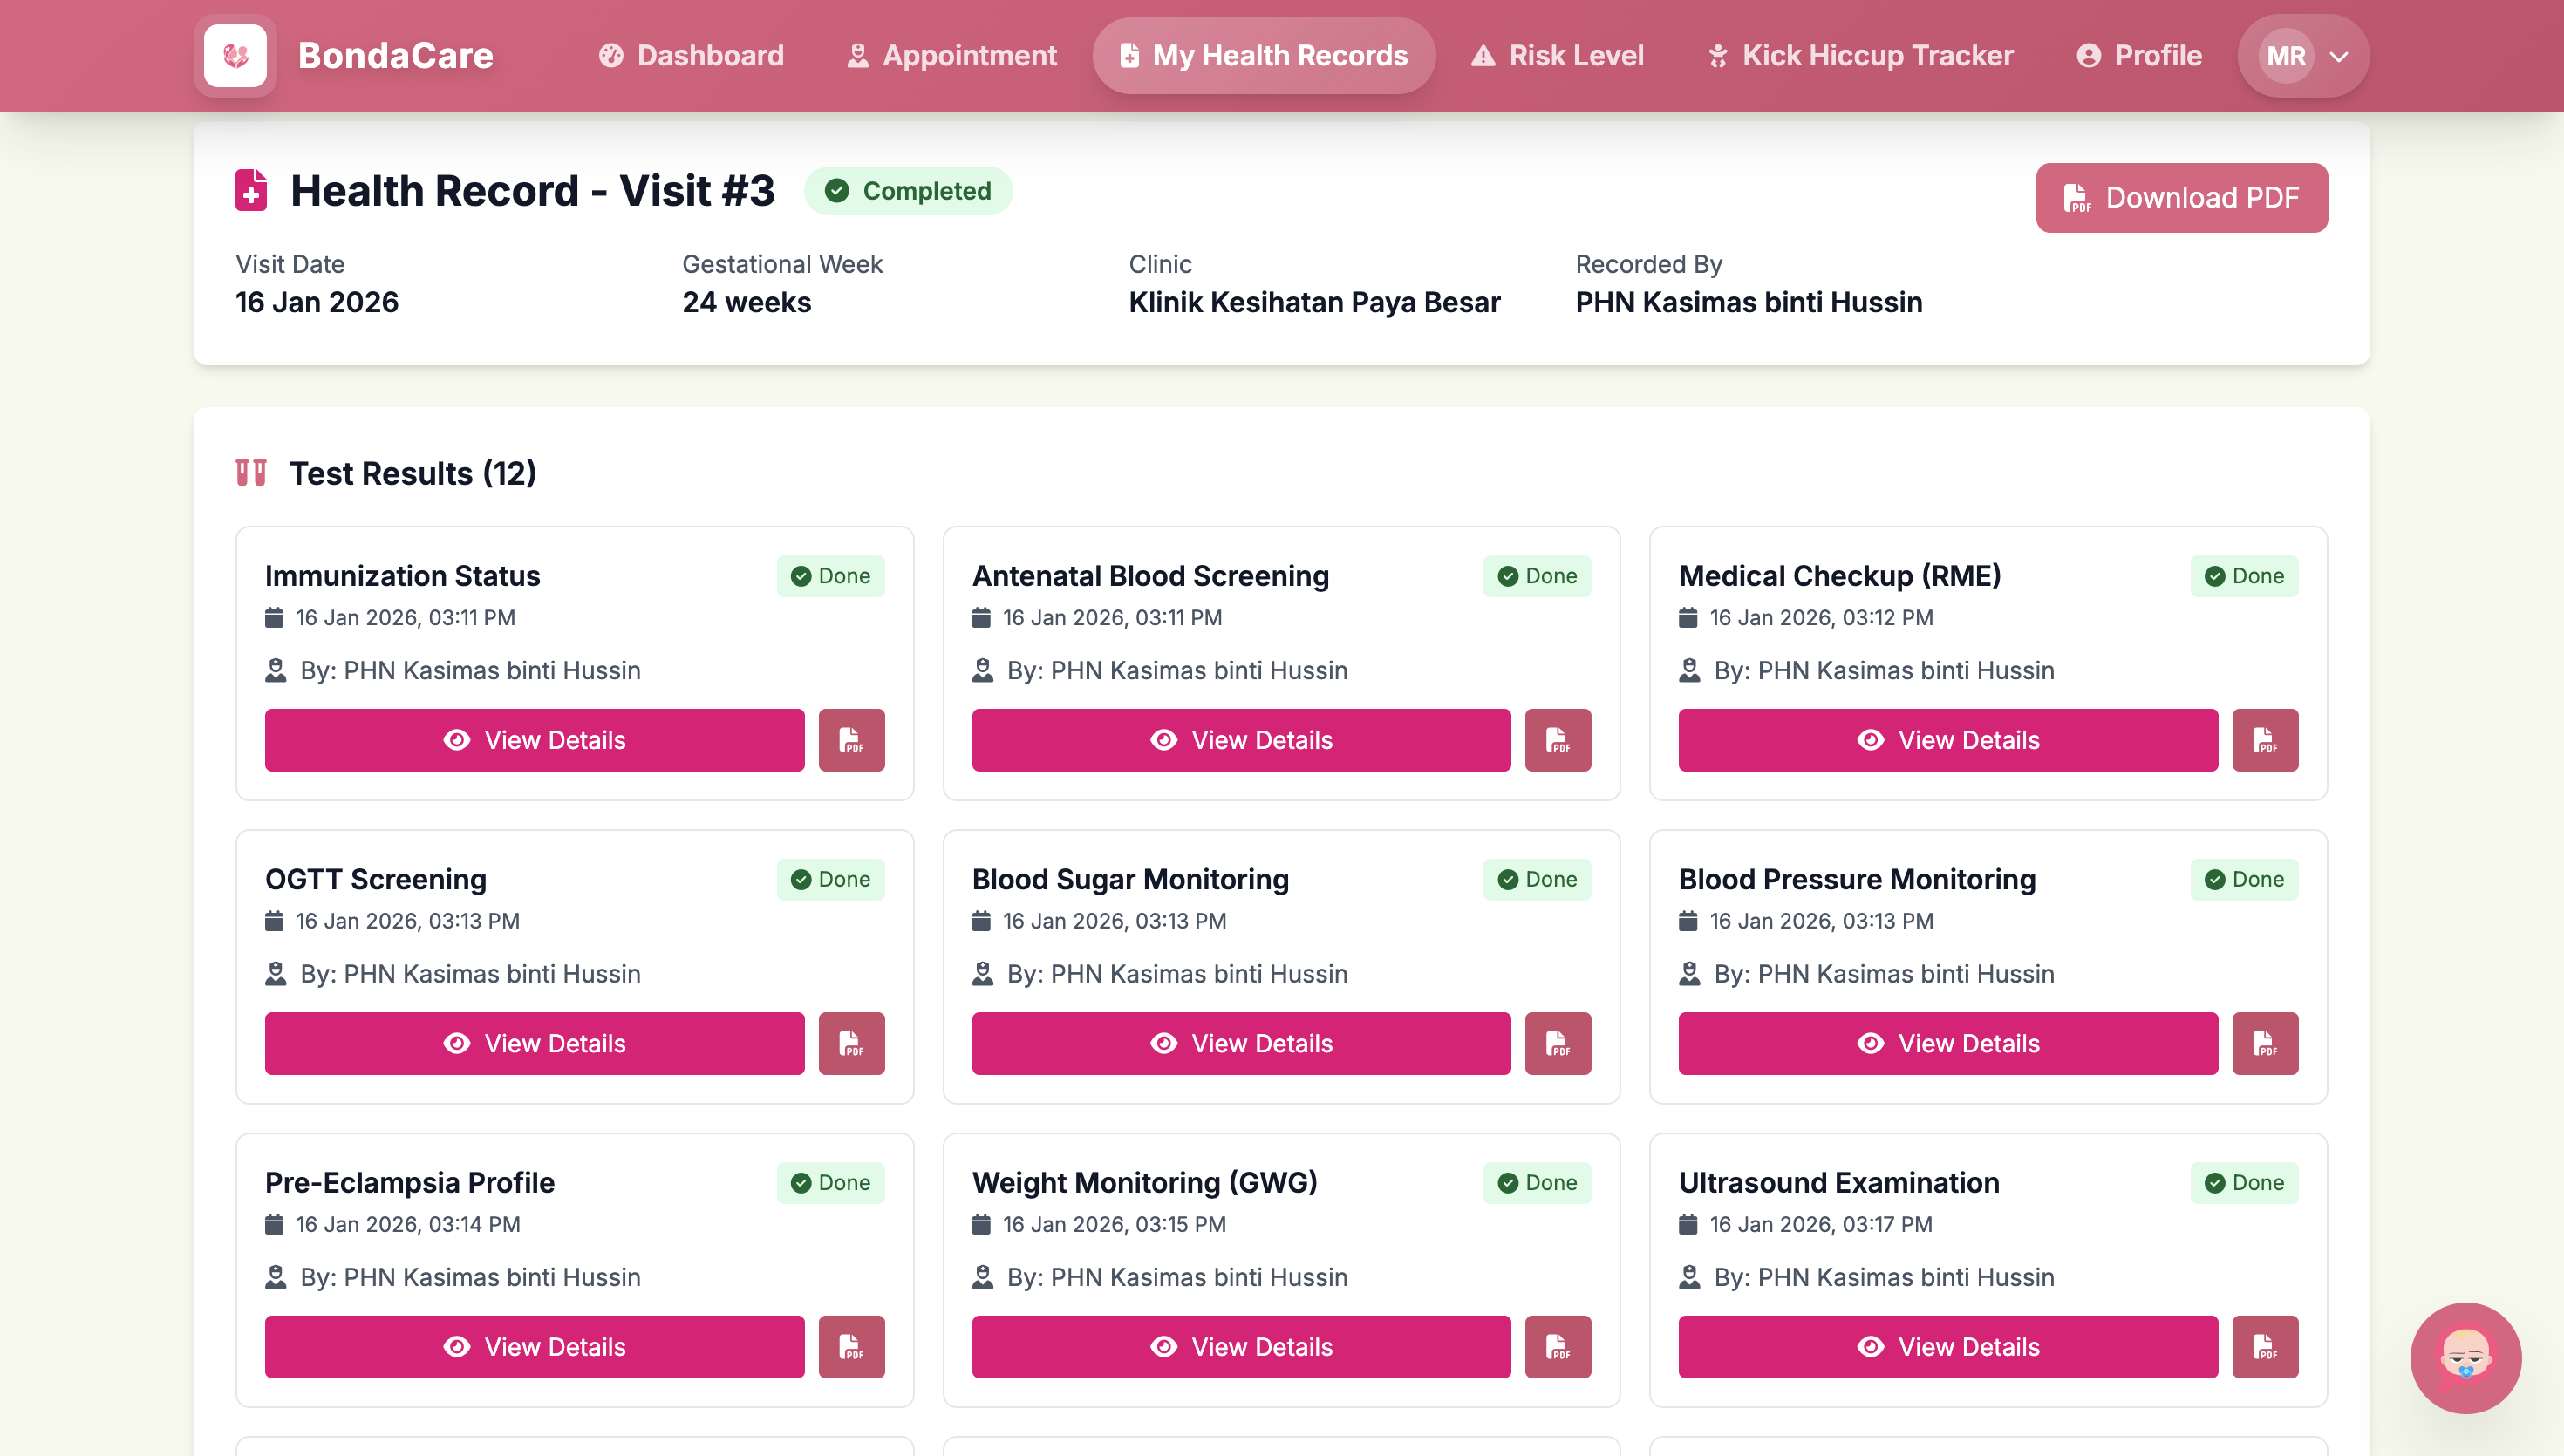View Details of Medical Checkup (RME)
This screenshot has height=1456, width=2564.
pos(1948,740)
